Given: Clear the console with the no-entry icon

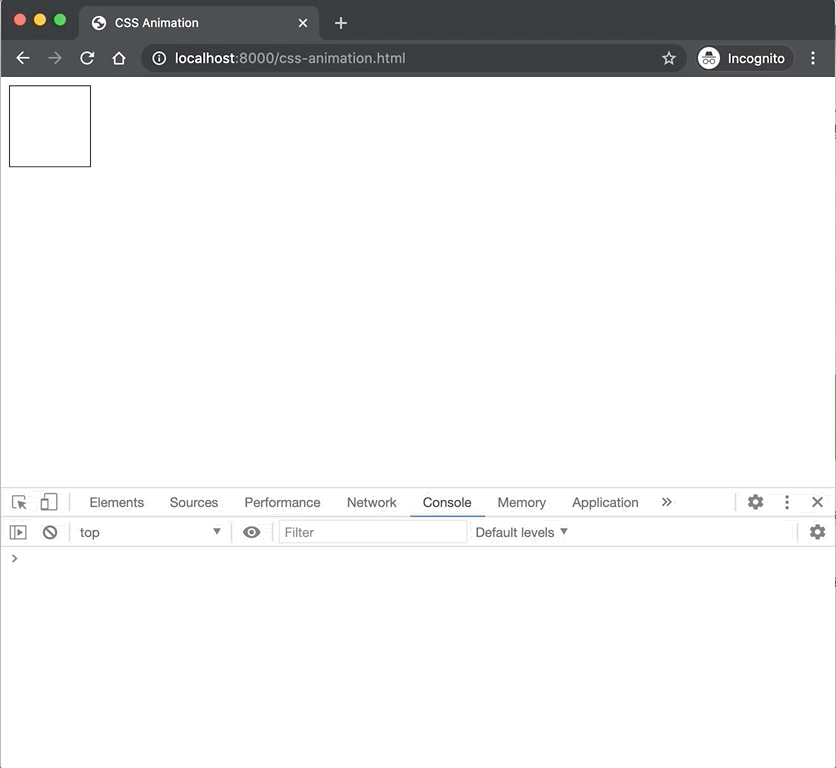Looking at the screenshot, I should (49, 531).
